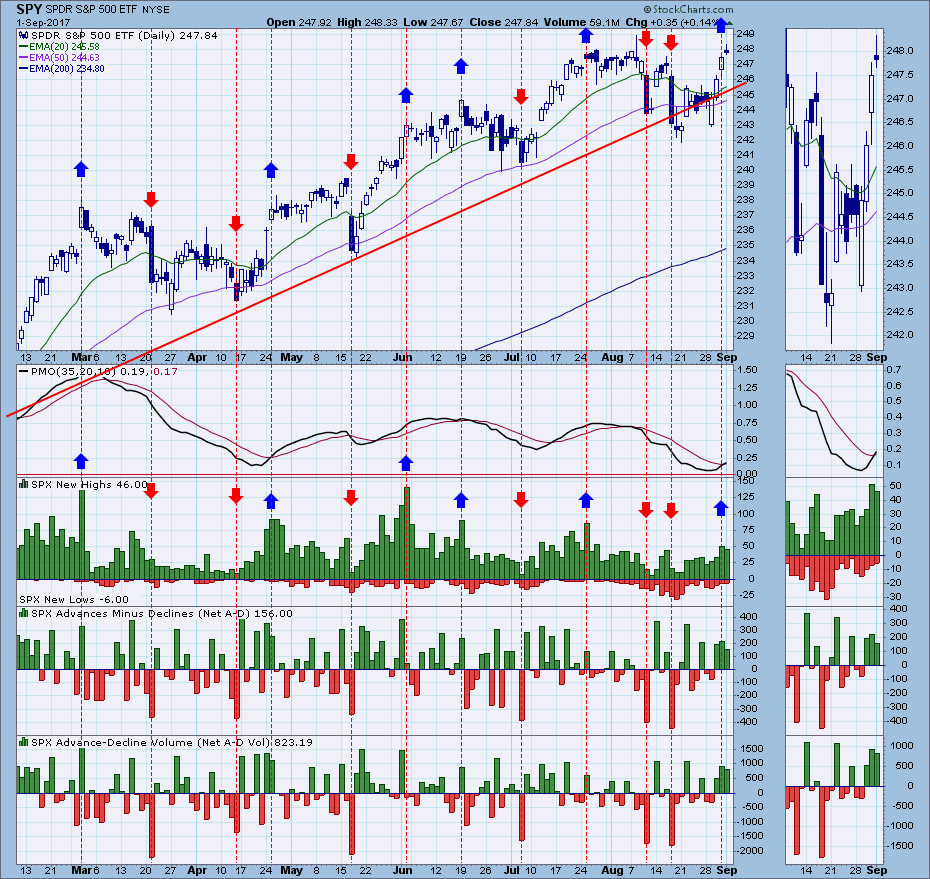Click the Open 247.92 value
The image size is (930, 879).
299,23
